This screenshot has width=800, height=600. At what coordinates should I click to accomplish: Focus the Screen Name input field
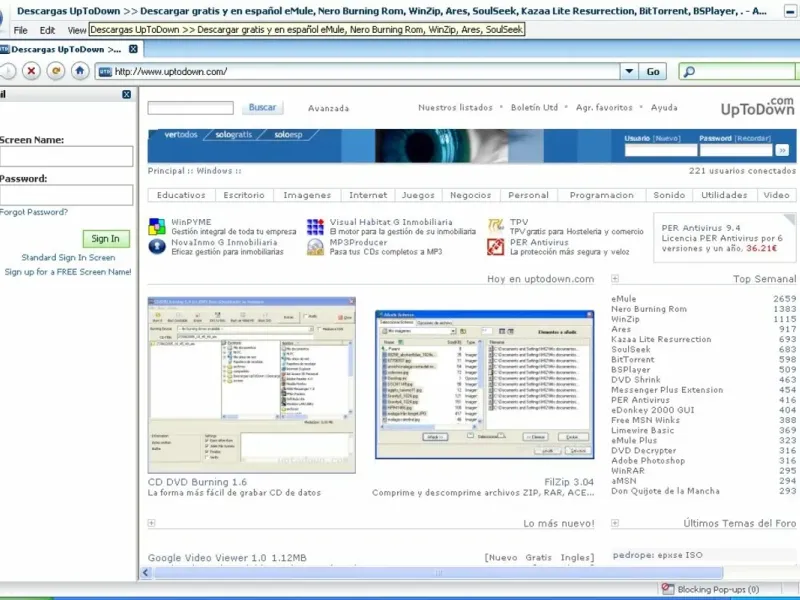click(x=66, y=156)
